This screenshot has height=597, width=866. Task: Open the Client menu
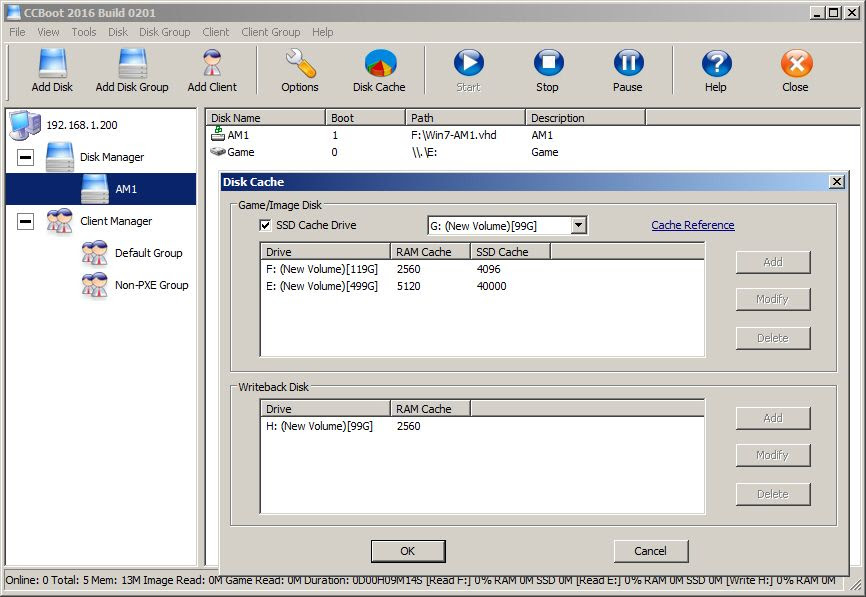[215, 32]
